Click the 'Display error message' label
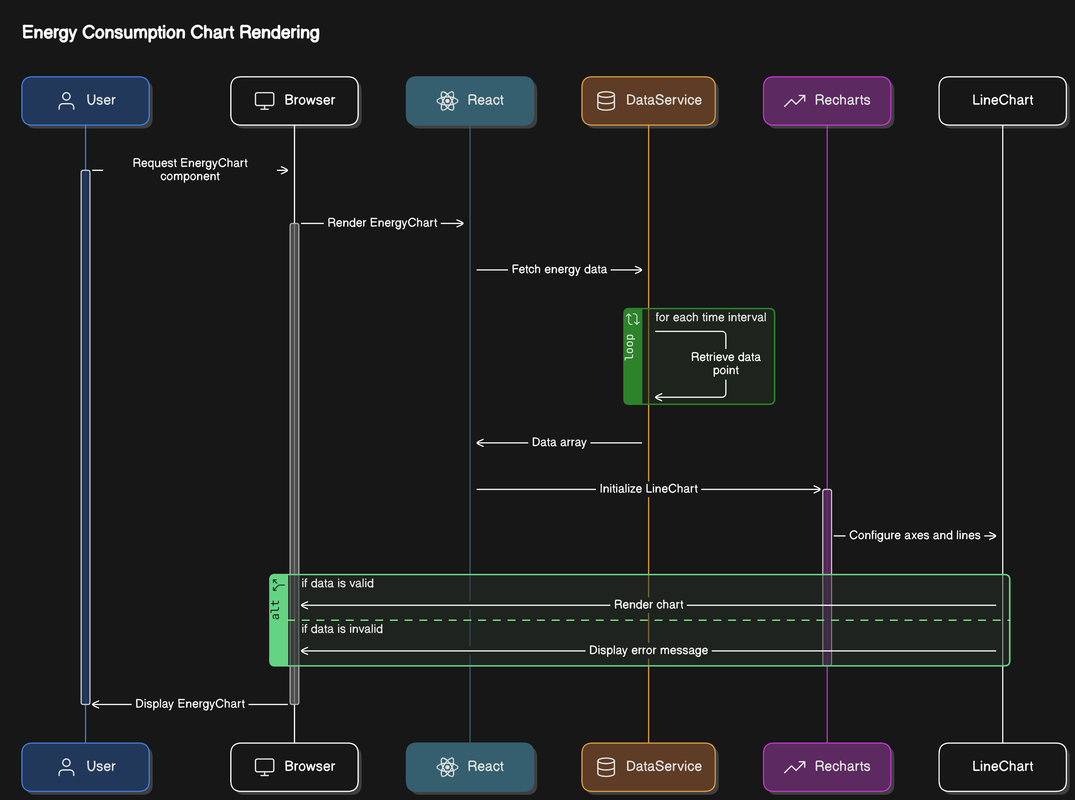 point(649,651)
